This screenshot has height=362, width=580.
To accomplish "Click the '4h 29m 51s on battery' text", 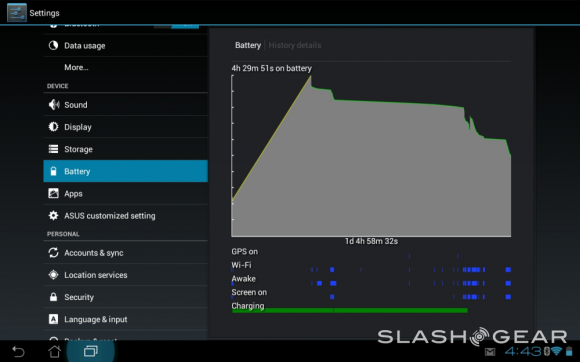I will pos(272,68).
